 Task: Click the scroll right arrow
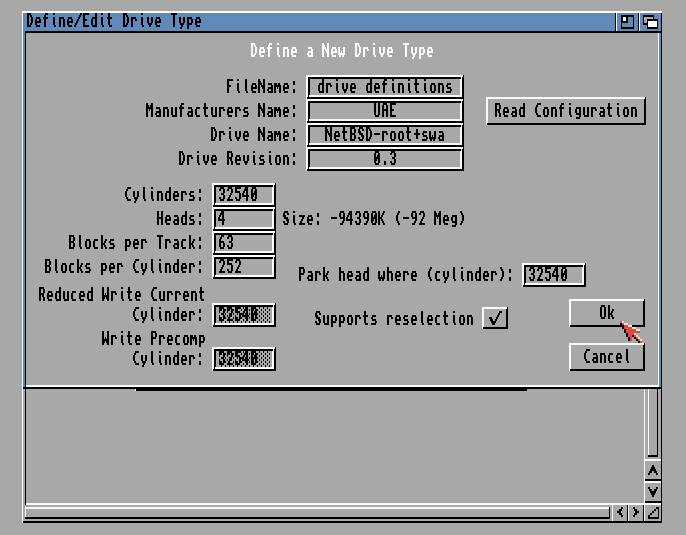636,513
